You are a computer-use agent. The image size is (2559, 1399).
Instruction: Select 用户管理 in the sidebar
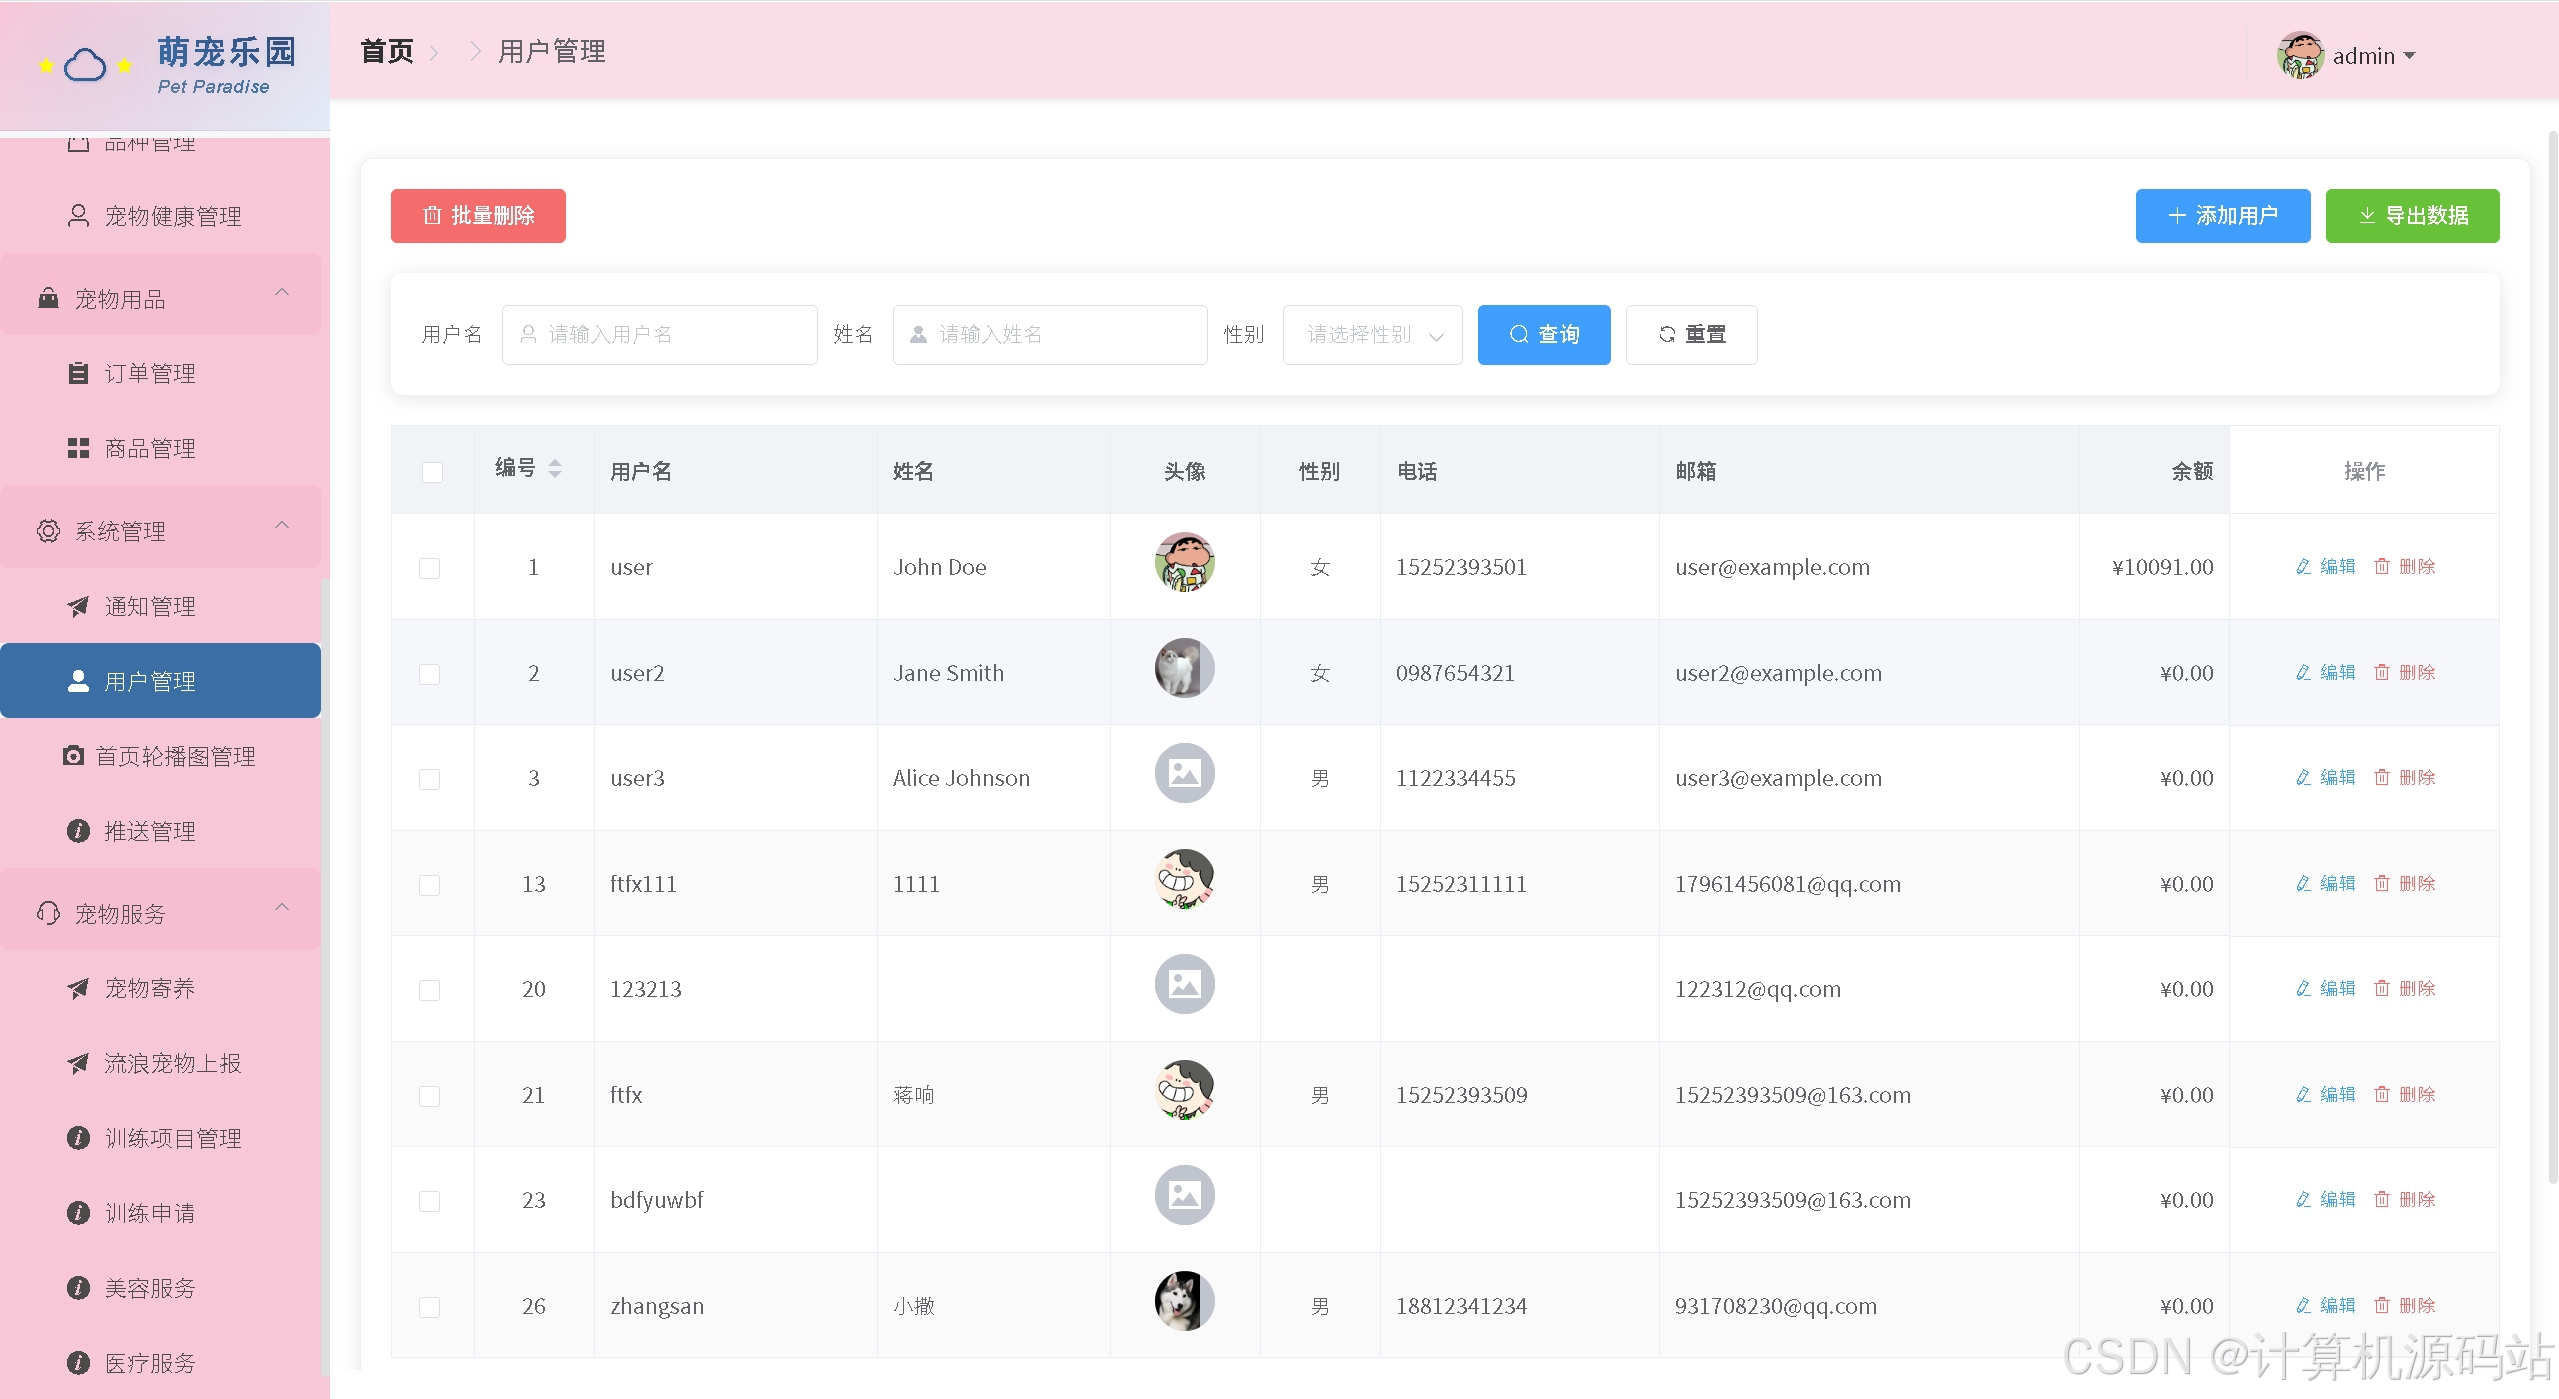[x=160, y=681]
